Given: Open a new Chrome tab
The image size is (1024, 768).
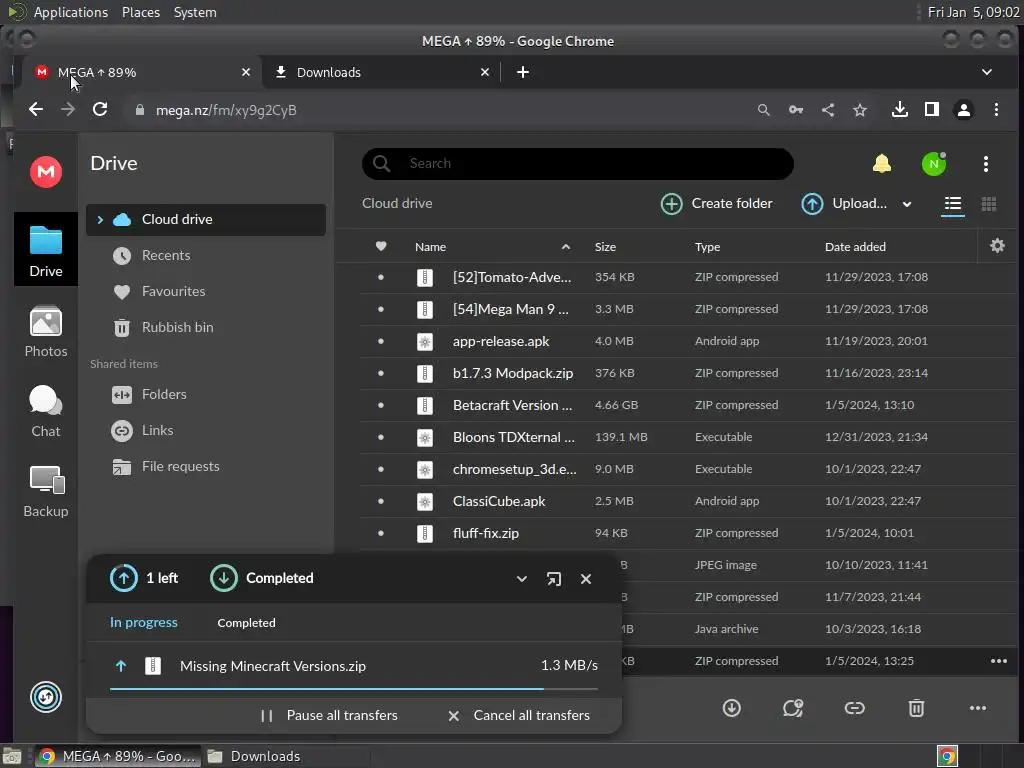Looking at the screenshot, I should tap(522, 72).
